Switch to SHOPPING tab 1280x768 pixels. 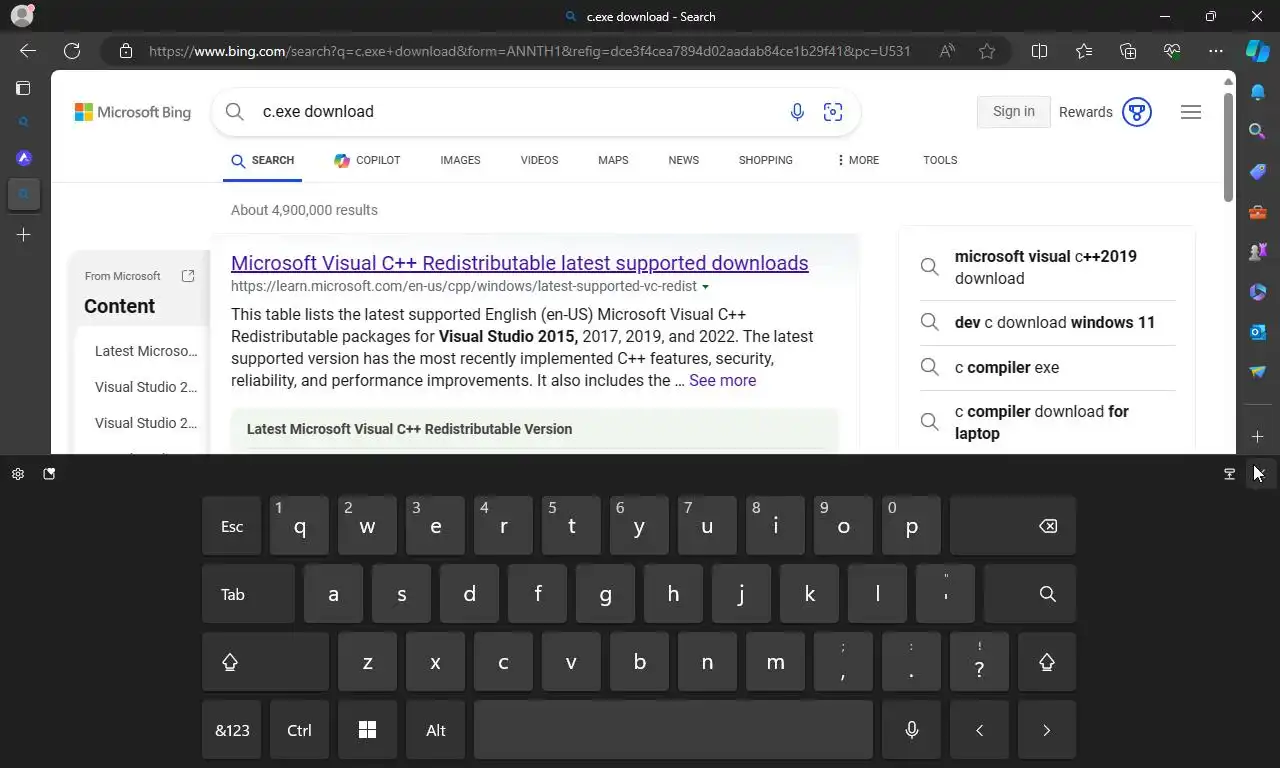(x=765, y=160)
